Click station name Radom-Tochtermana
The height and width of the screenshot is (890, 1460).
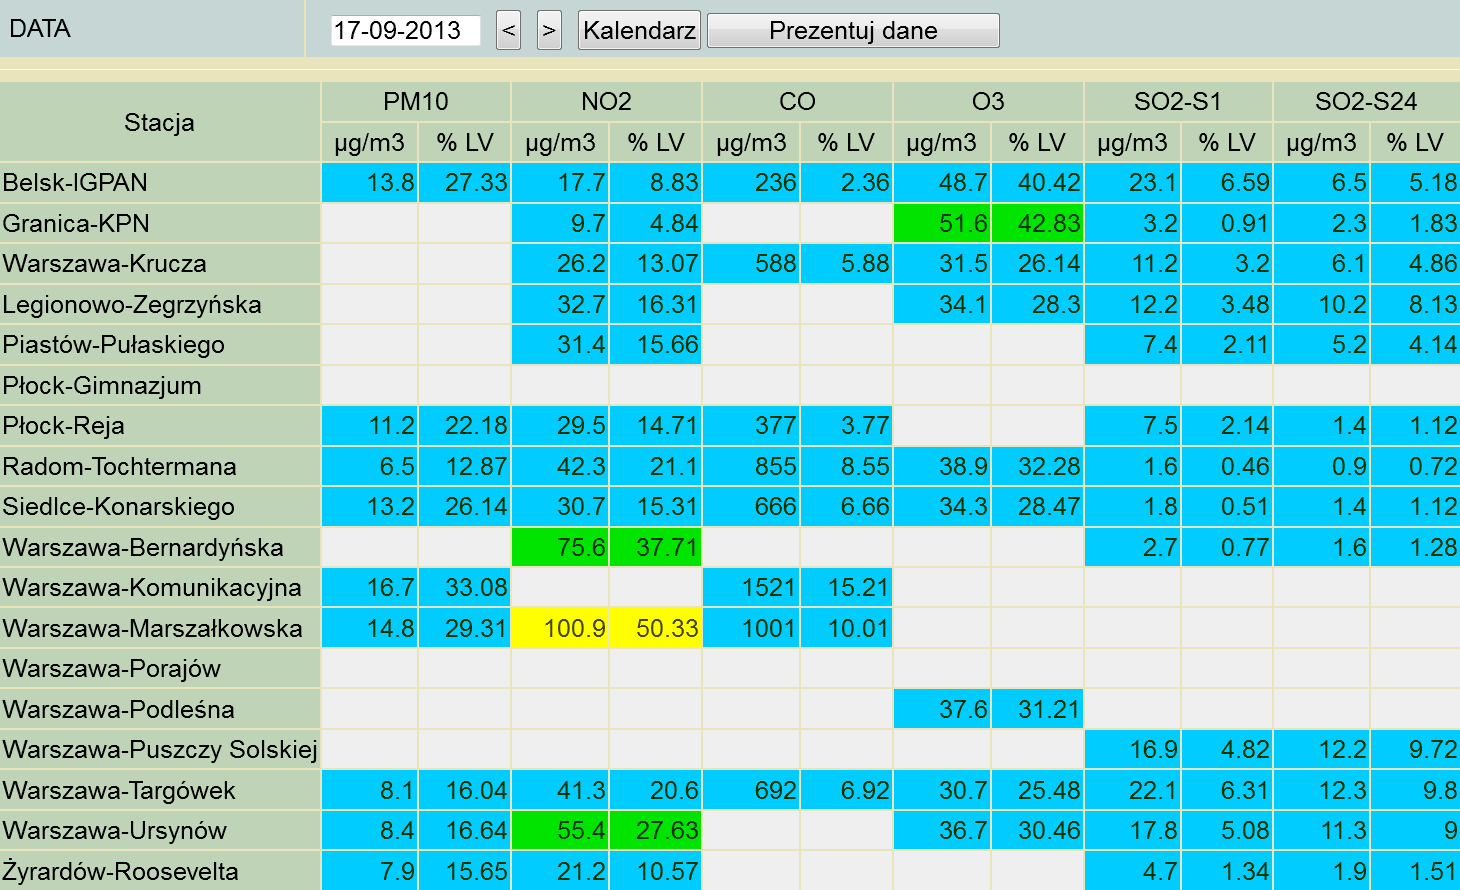click(120, 466)
